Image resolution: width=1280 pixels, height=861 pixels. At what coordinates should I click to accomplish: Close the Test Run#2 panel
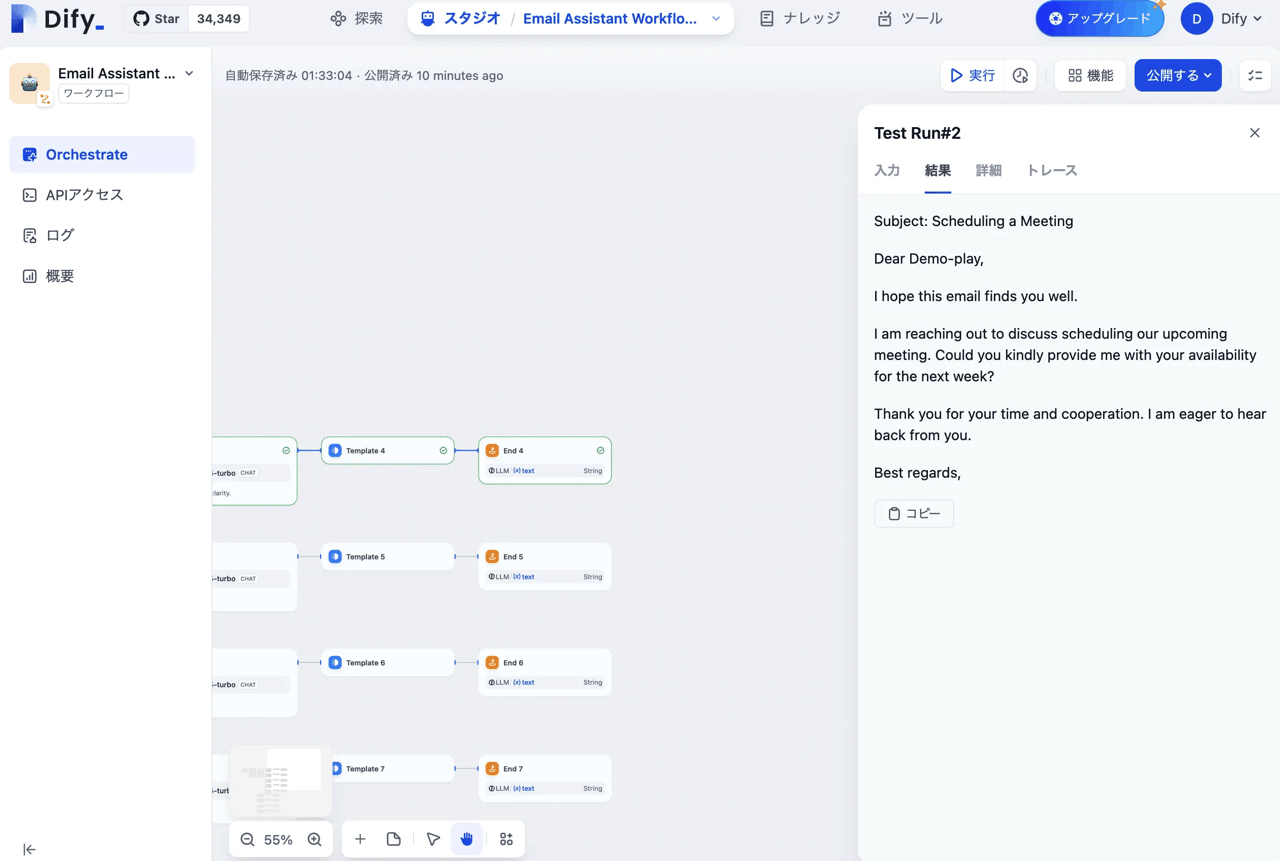[x=1255, y=133]
